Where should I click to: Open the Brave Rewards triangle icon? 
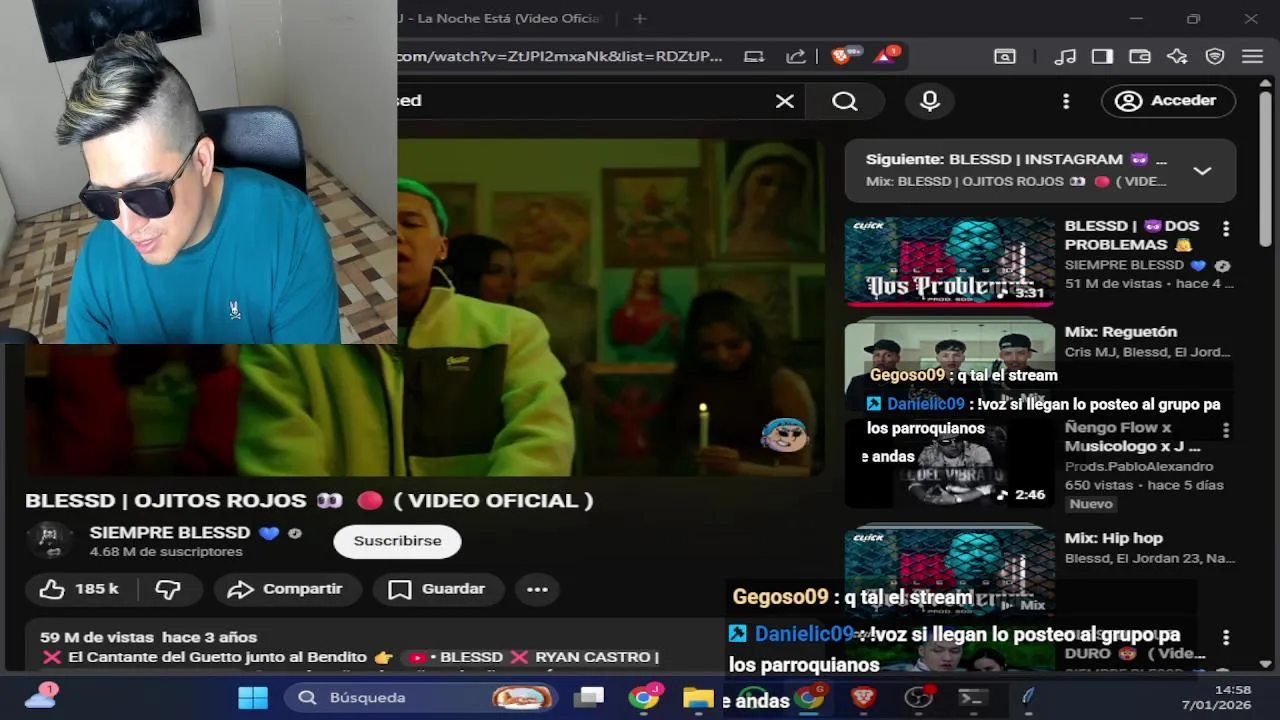(885, 56)
